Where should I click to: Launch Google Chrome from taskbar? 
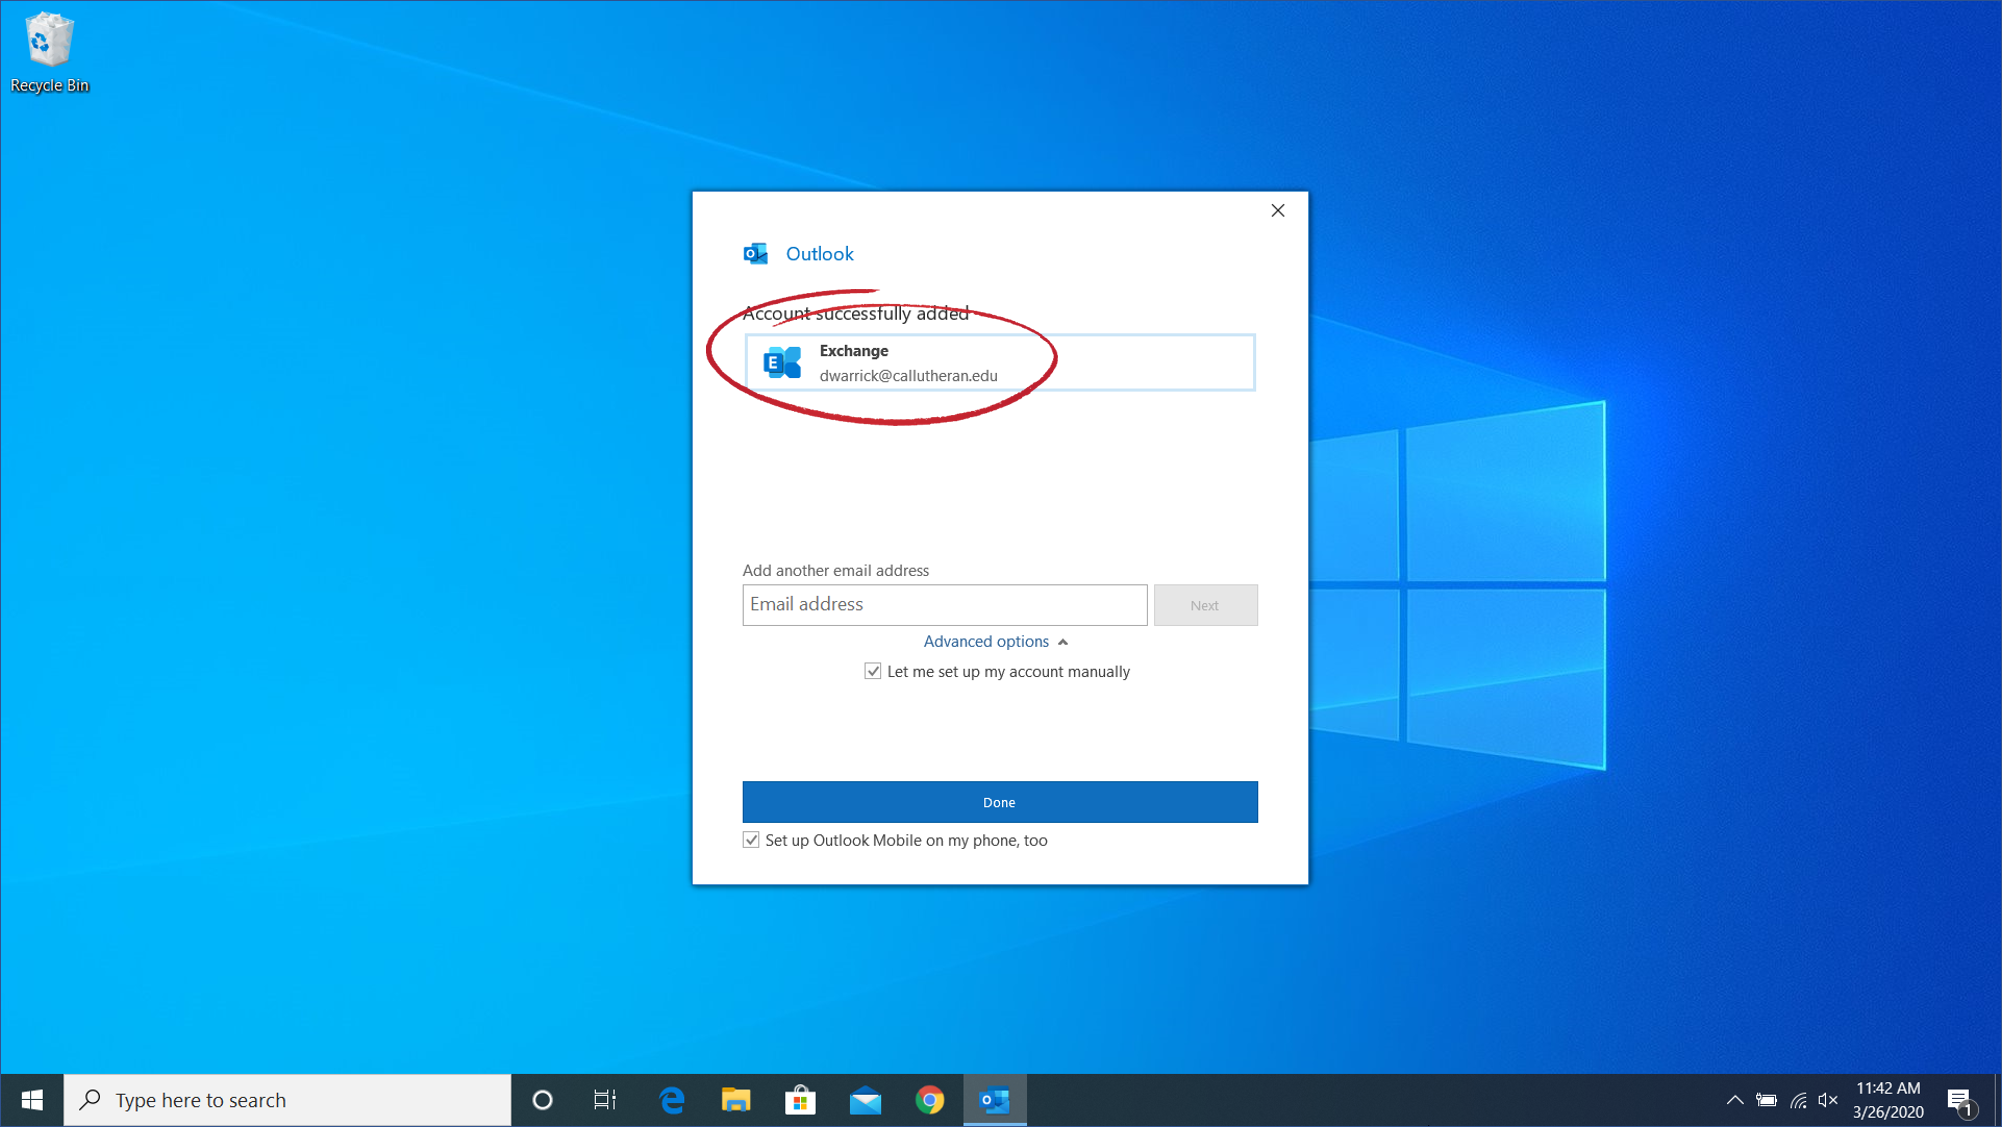point(930,1100)
